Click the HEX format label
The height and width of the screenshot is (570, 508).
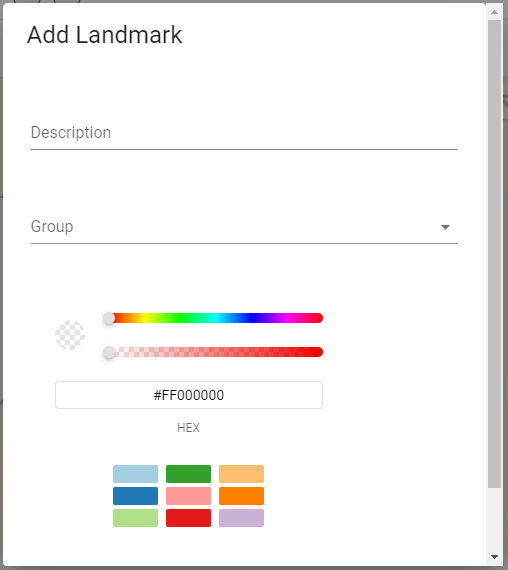(188, 428)
